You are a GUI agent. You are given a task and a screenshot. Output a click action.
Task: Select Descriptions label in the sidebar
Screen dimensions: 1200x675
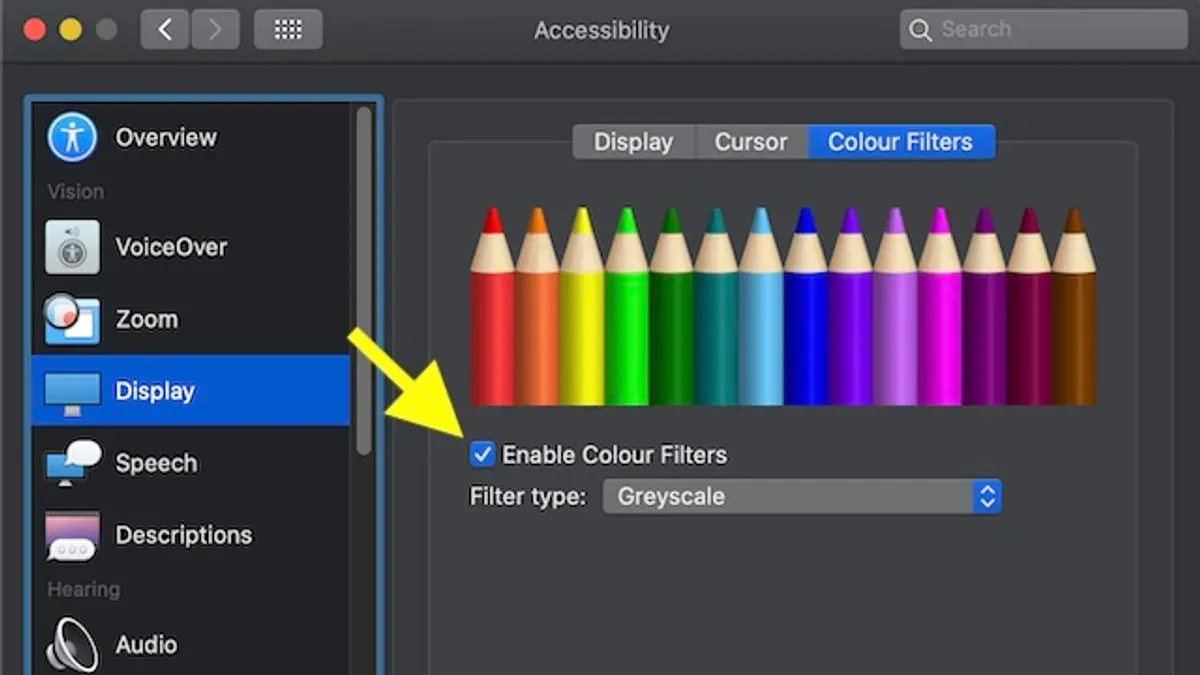[184, 535]
